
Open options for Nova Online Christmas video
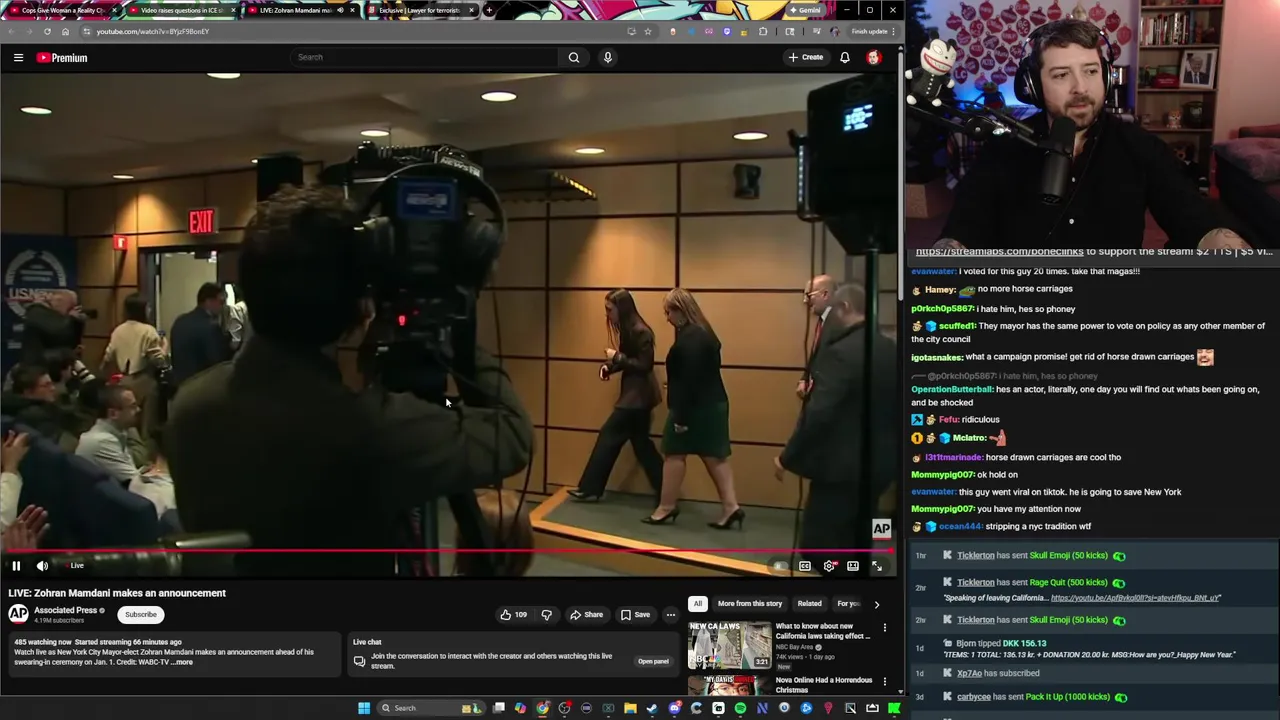[x=884, y=682]
